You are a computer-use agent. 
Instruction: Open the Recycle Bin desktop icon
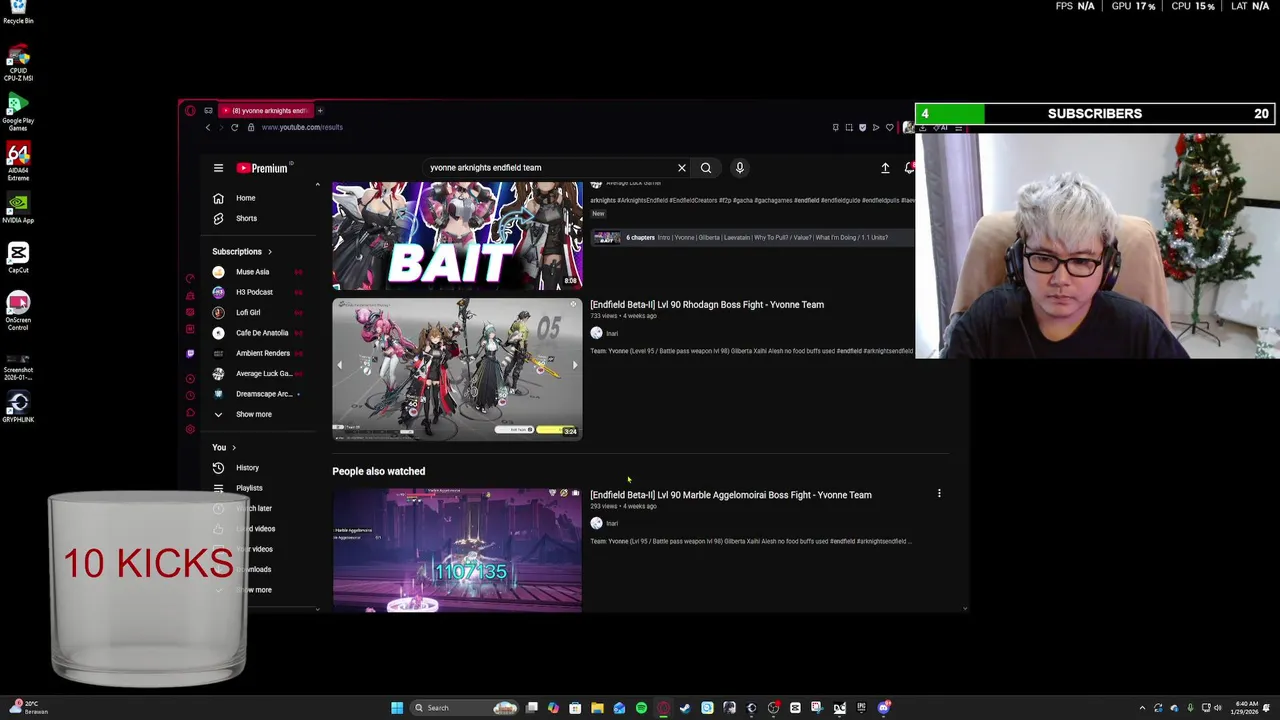coord(18,12)
